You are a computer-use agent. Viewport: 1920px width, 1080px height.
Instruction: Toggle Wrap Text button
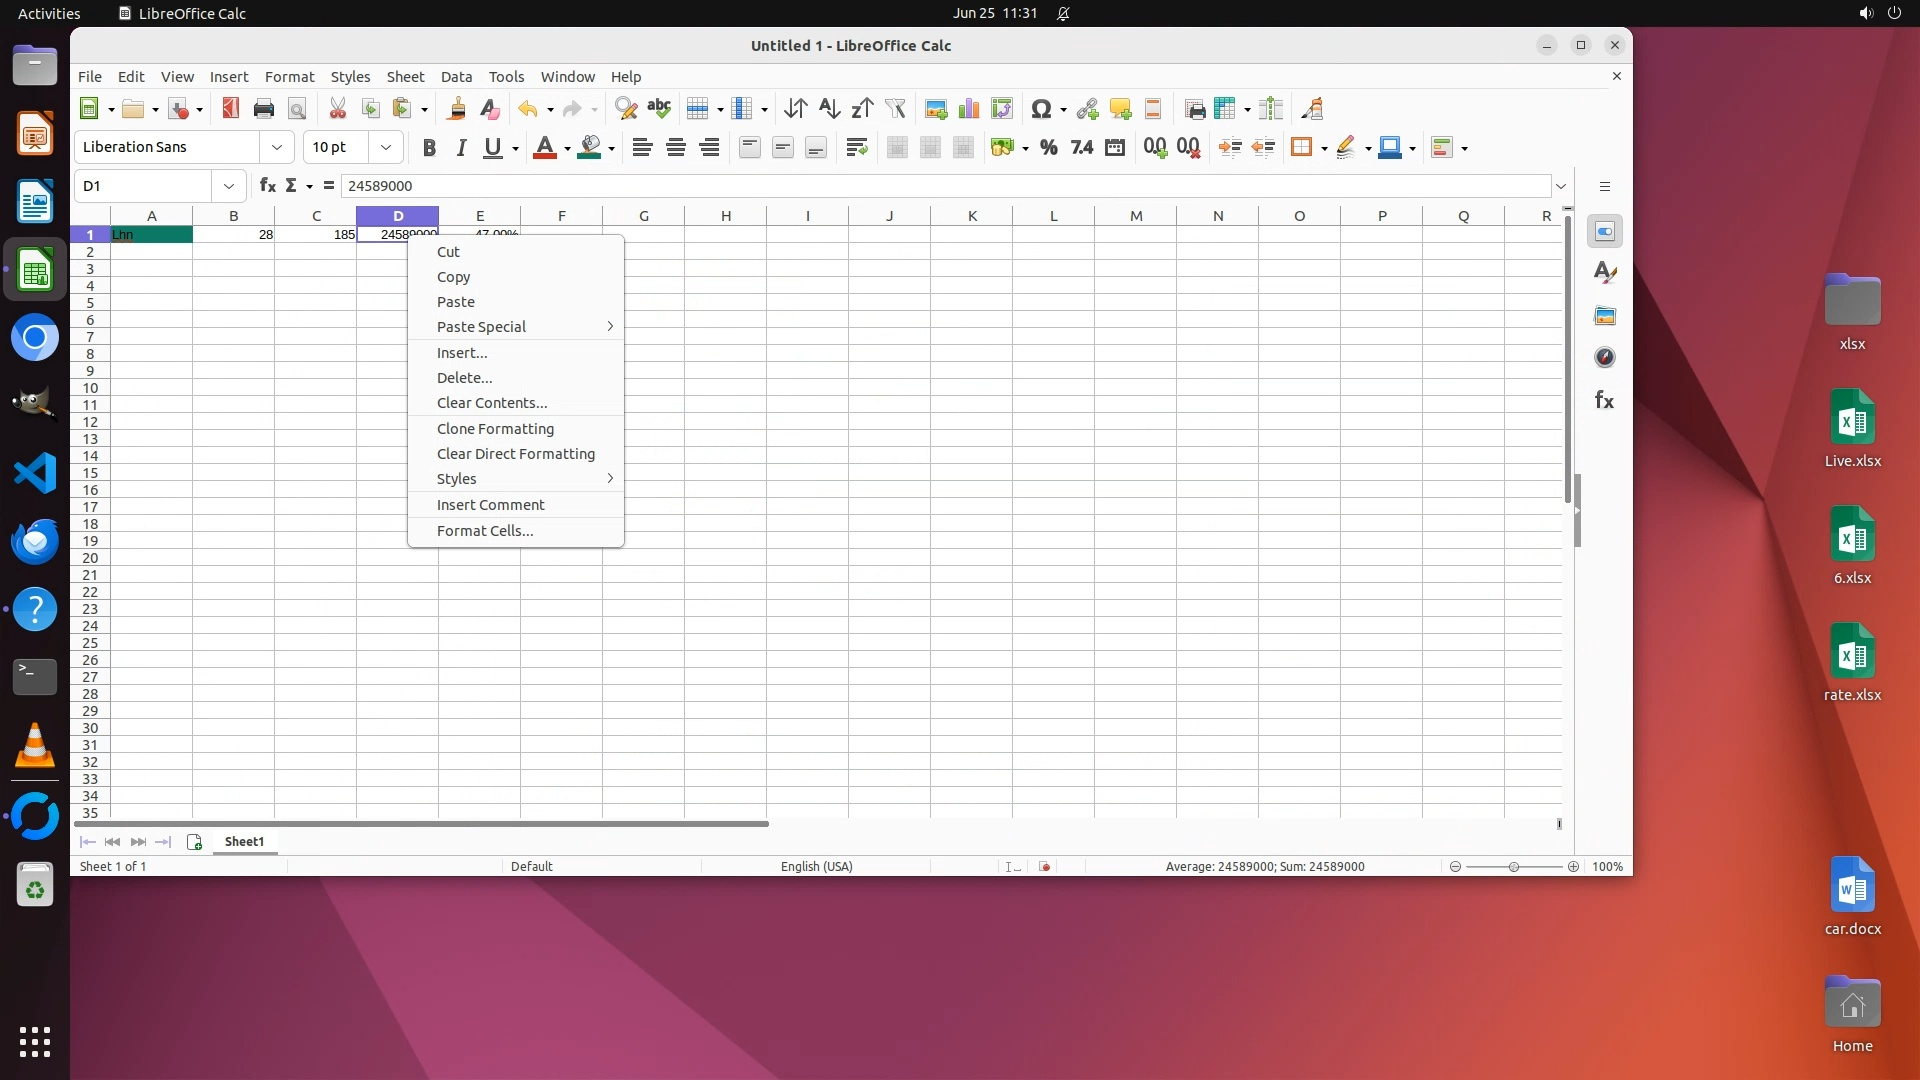pyautogui.click(x=856, y=148)
